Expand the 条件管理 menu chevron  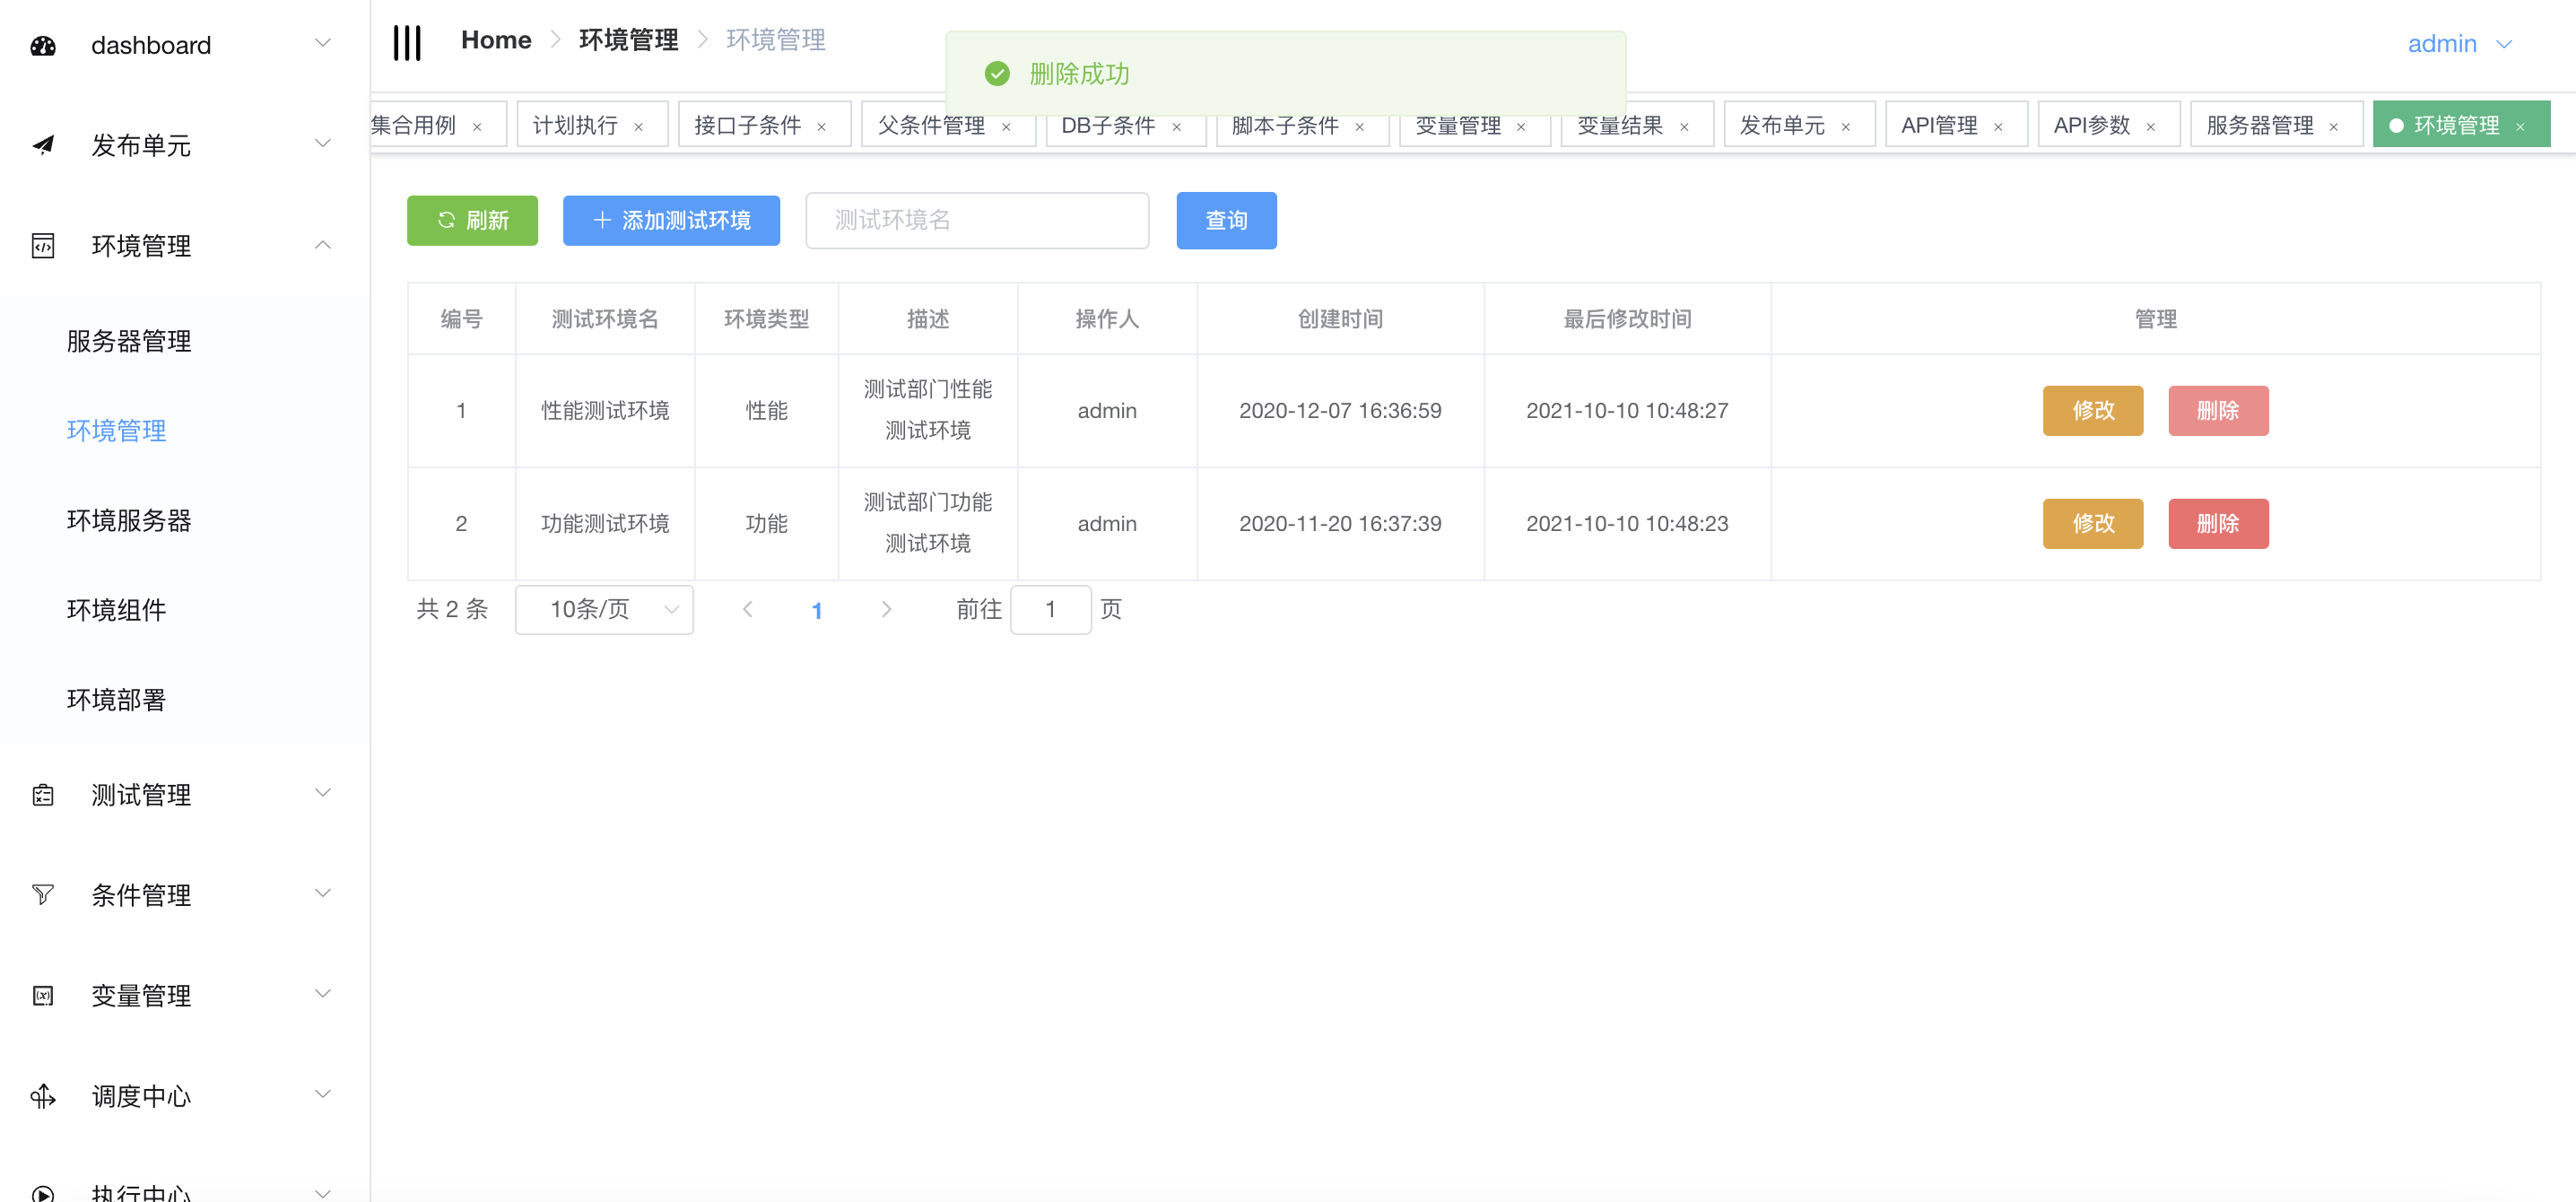point(322,894)
